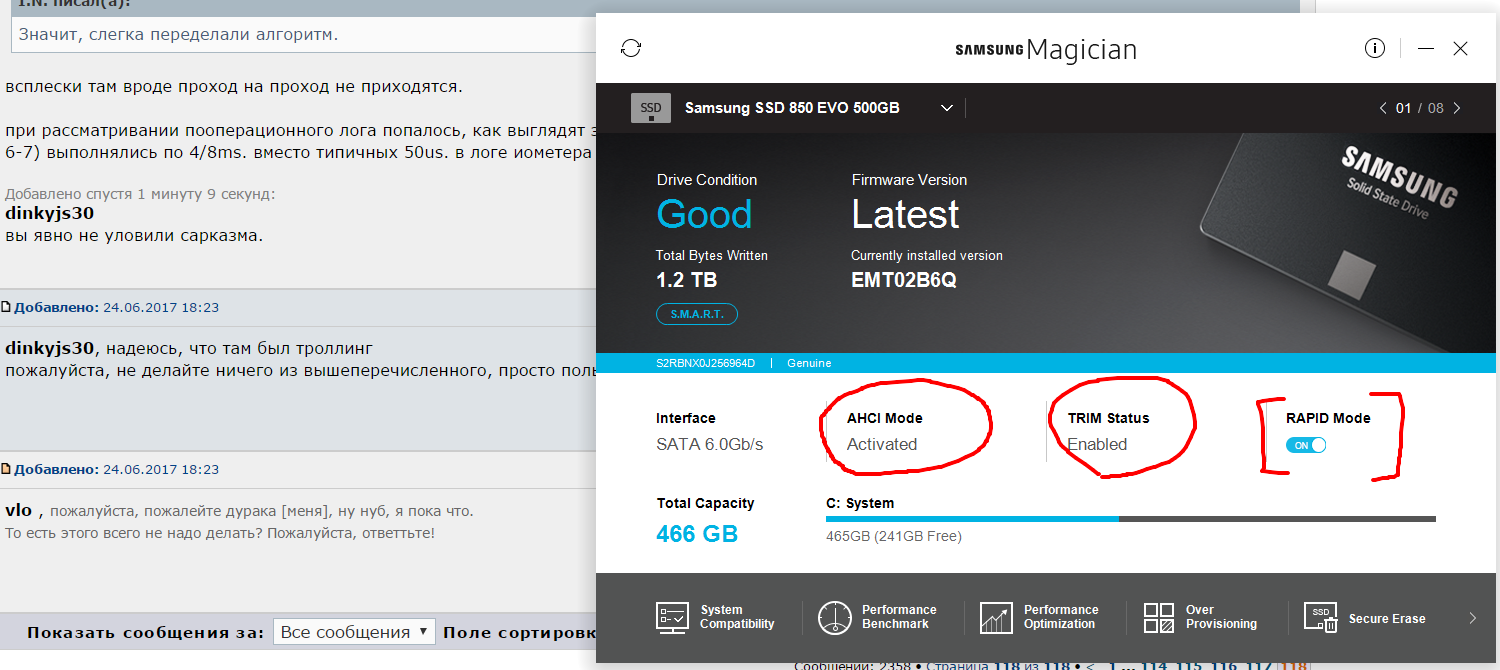Open System Compatibility icon

[672, 617]
